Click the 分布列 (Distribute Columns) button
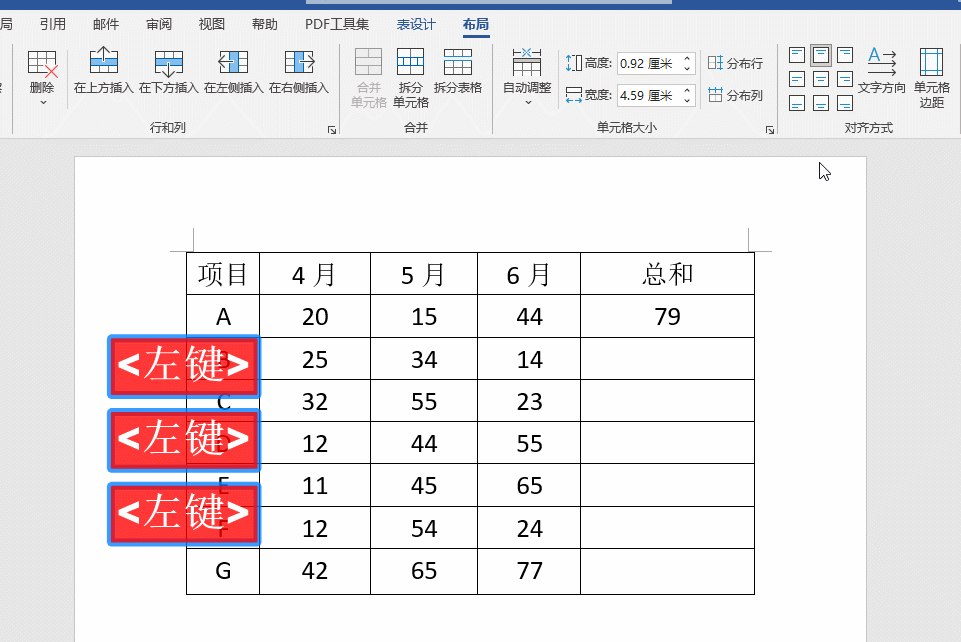Screen dimensions: 961x642 tap(737, 95)
